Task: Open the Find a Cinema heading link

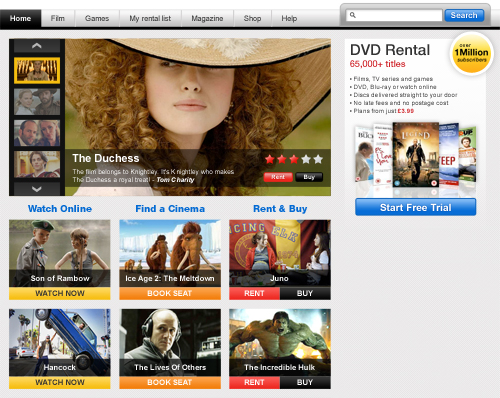Action: (x=170, y=209)
